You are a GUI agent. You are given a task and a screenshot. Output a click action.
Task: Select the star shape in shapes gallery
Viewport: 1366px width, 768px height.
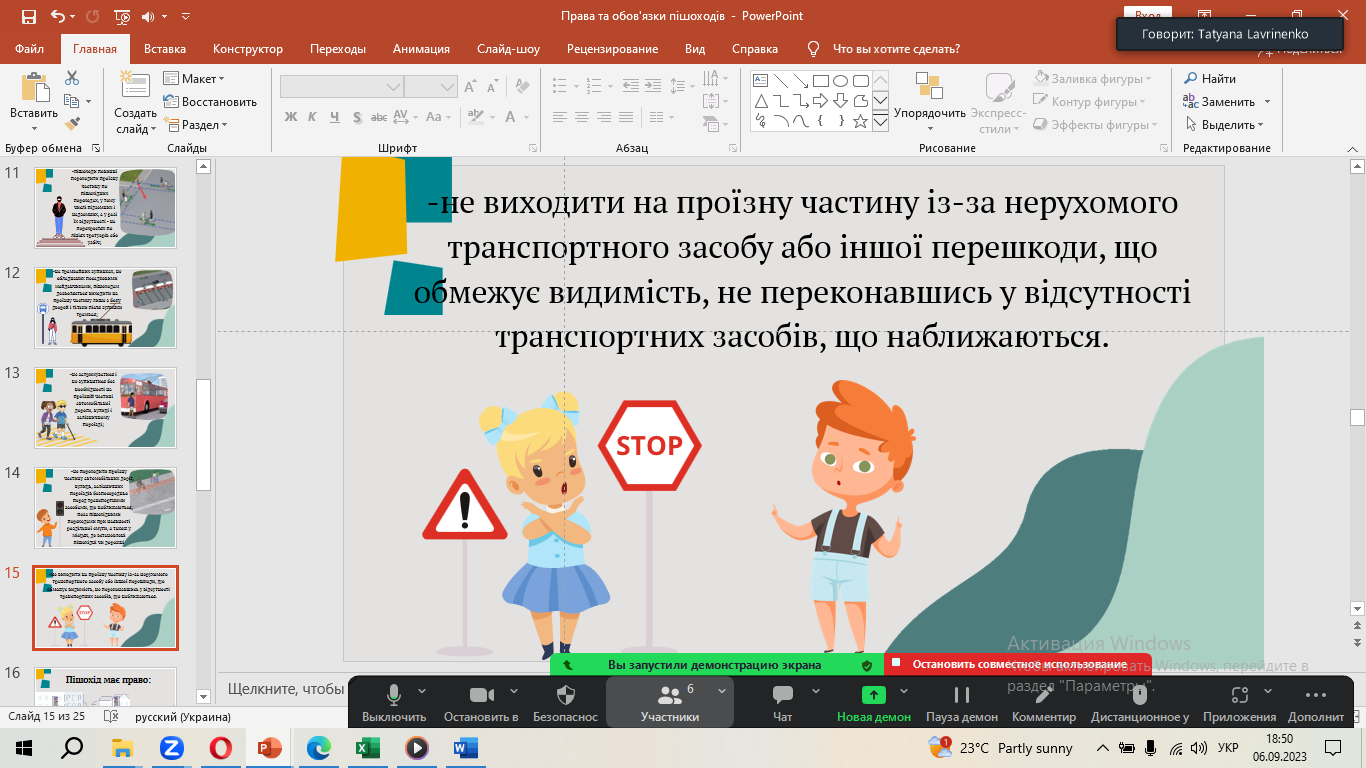[x=860, y=121]
